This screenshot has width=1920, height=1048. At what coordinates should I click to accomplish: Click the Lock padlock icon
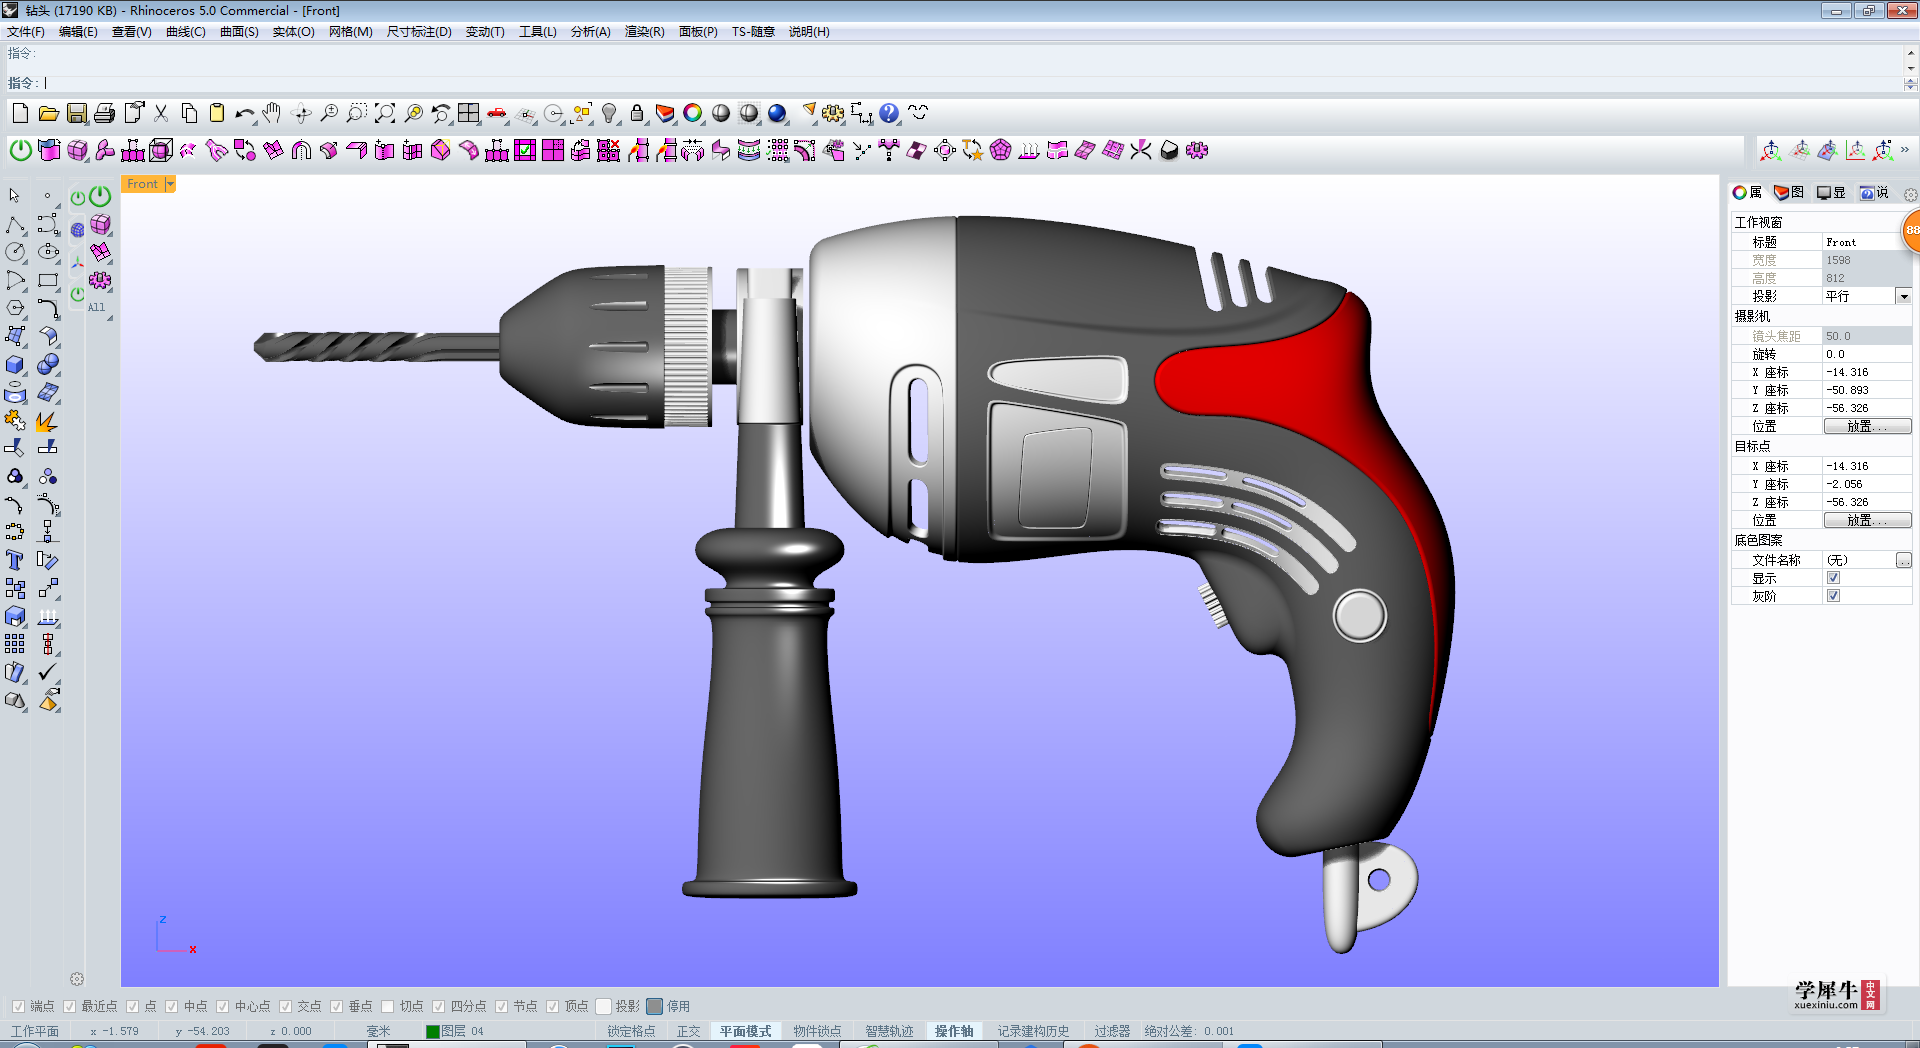[x=637, y=113]
